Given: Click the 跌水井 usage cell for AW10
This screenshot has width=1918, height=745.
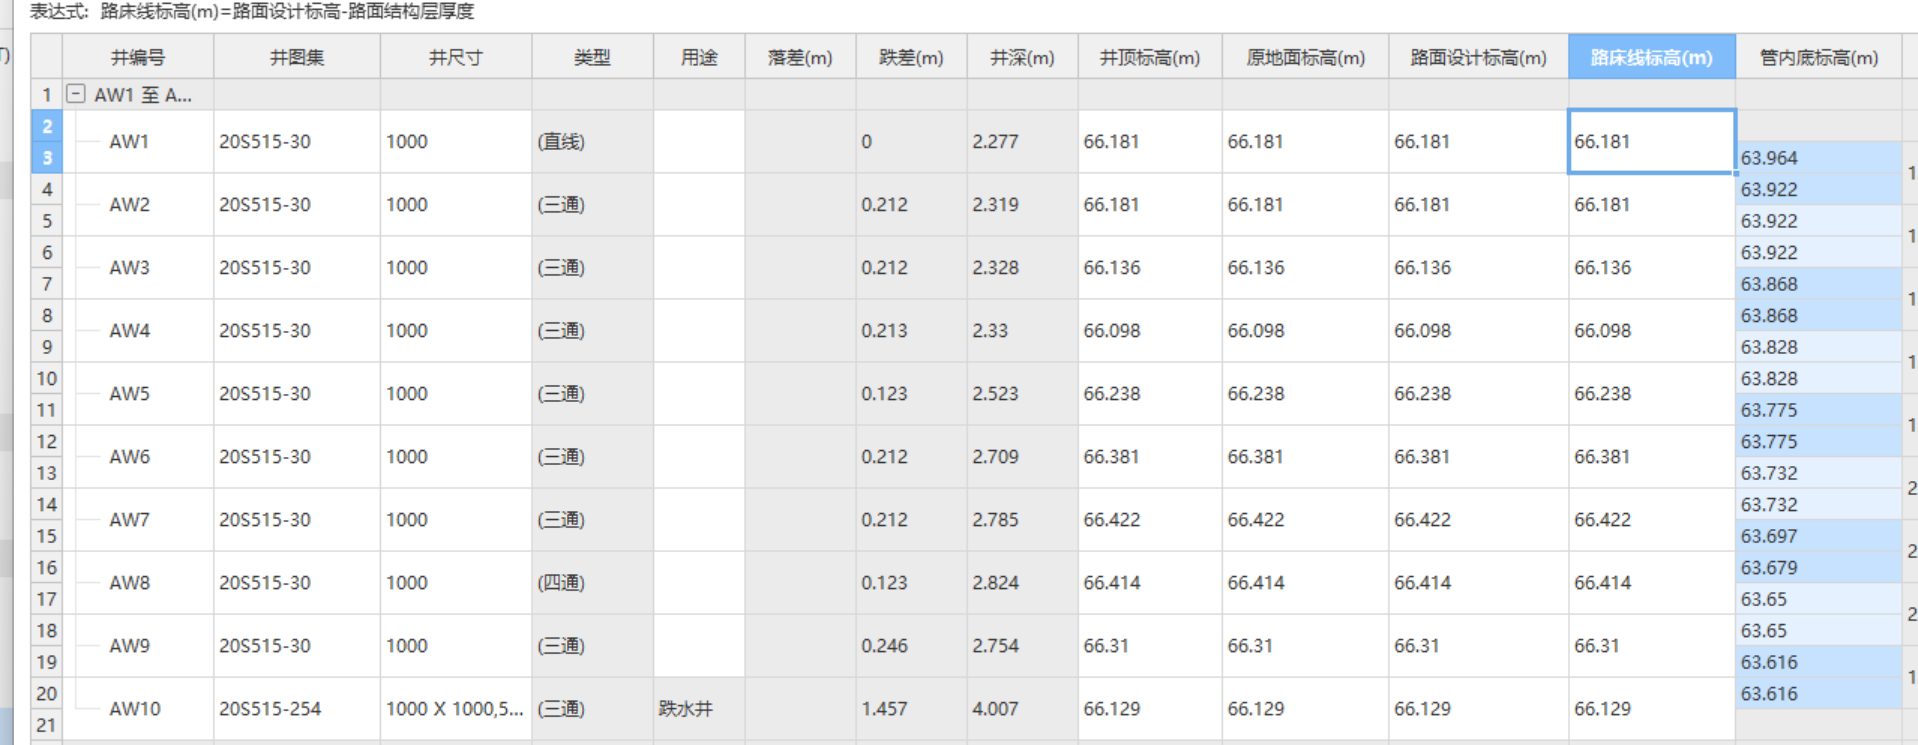Looking at the screenshot, I should pyautogui.click(x=686, y=709).
